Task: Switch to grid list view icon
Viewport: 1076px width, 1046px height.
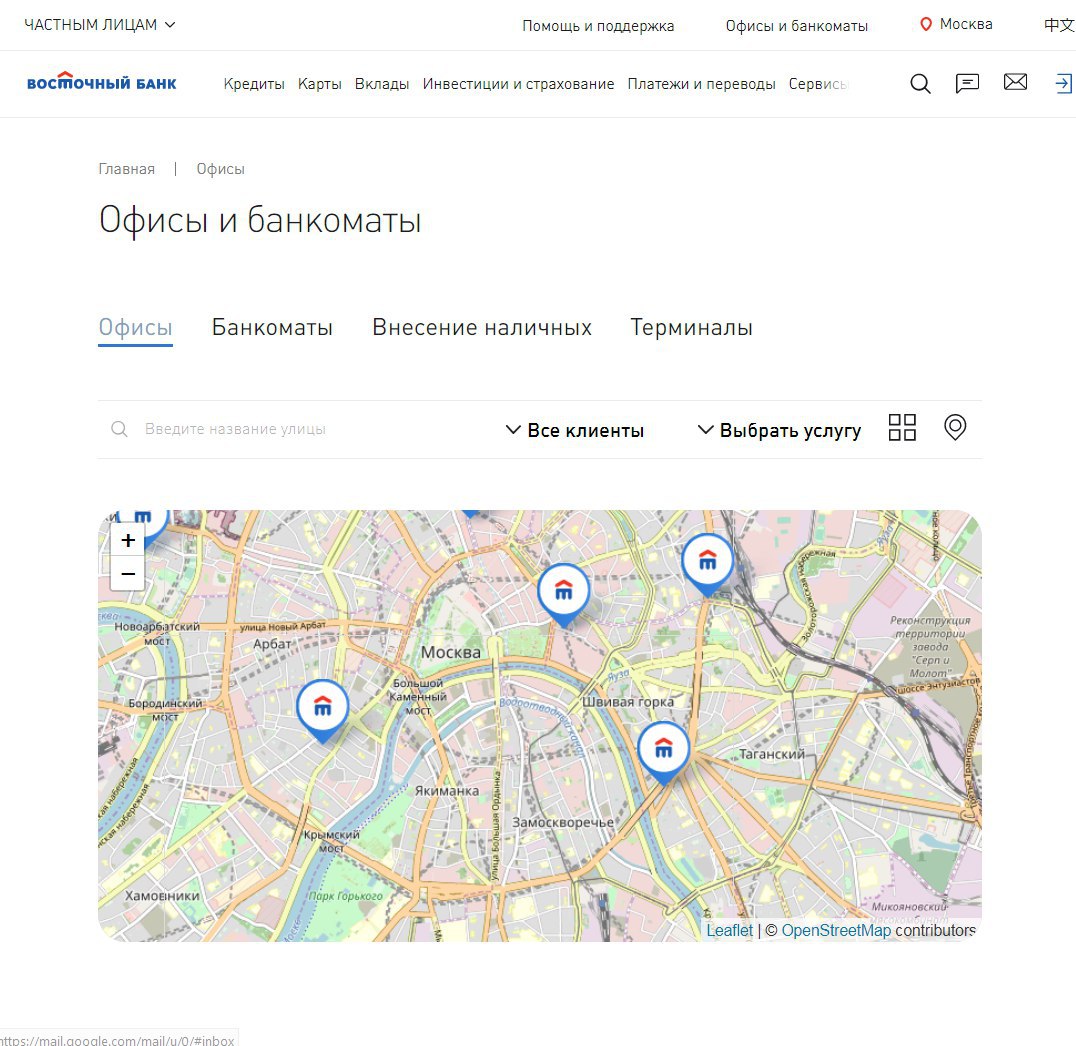Action: (902, 427)
